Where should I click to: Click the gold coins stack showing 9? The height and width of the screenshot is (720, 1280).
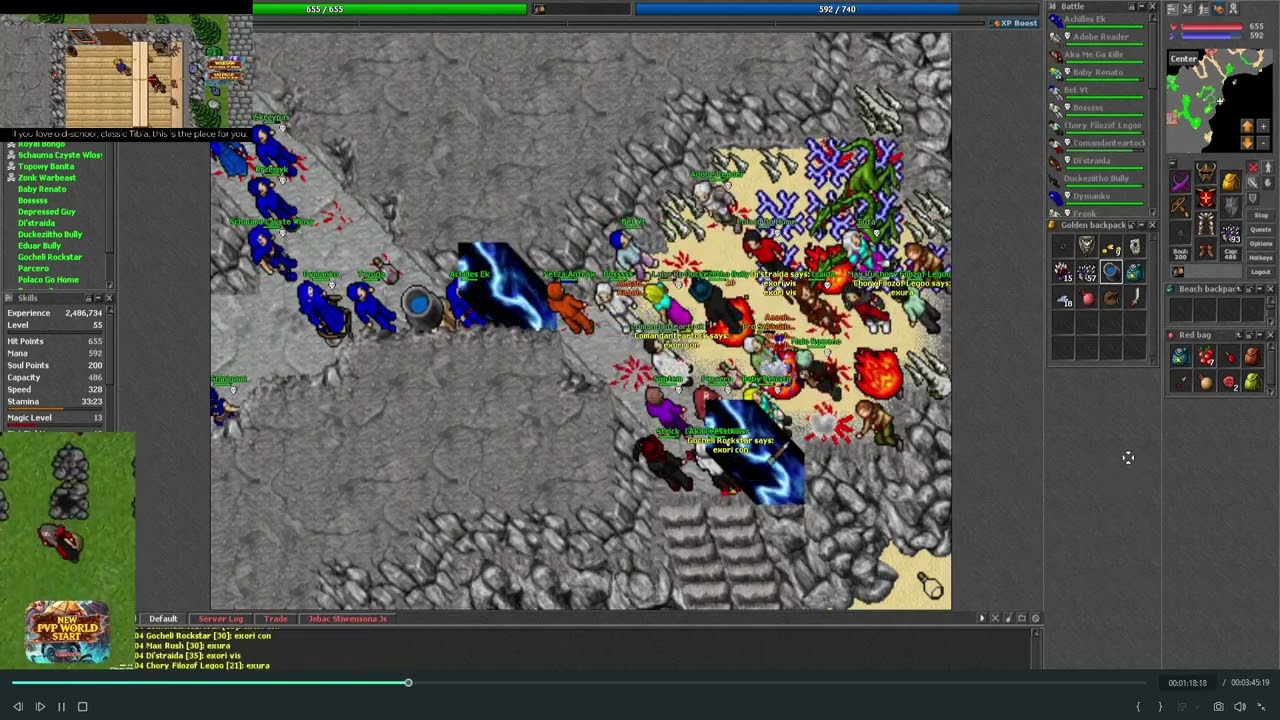point(1111,246)
